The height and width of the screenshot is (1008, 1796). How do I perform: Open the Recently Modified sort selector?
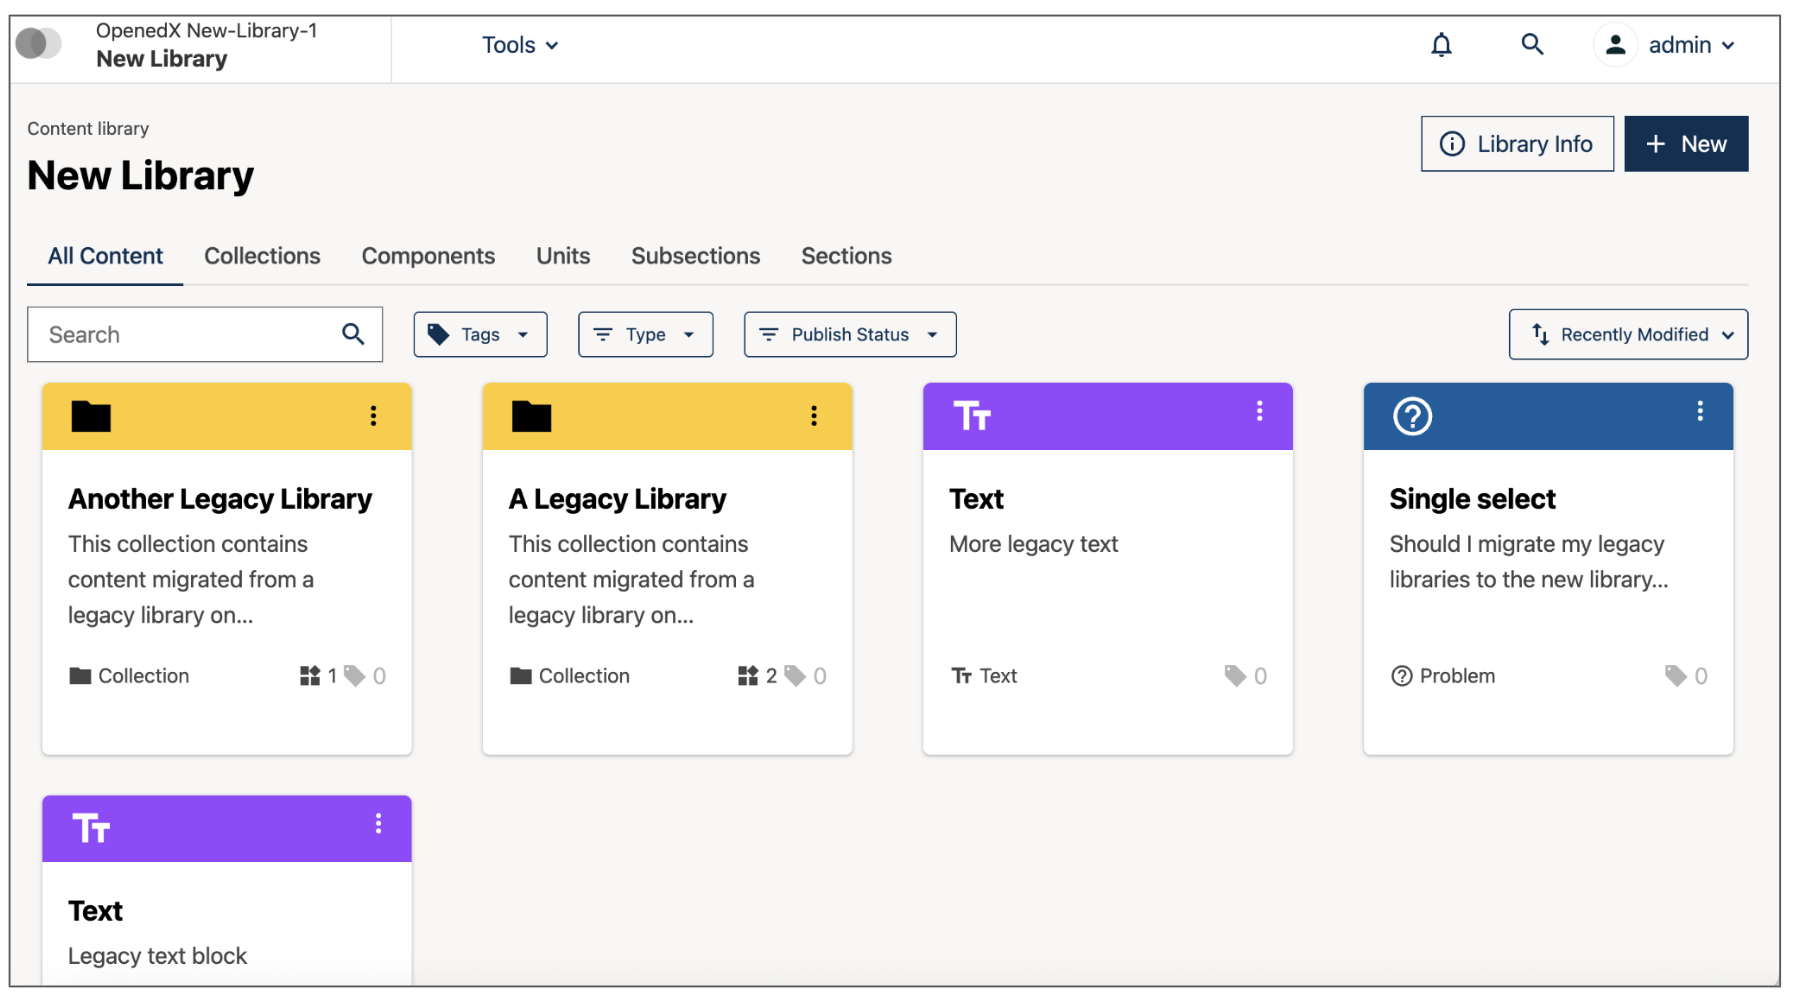coord(1627,334)
